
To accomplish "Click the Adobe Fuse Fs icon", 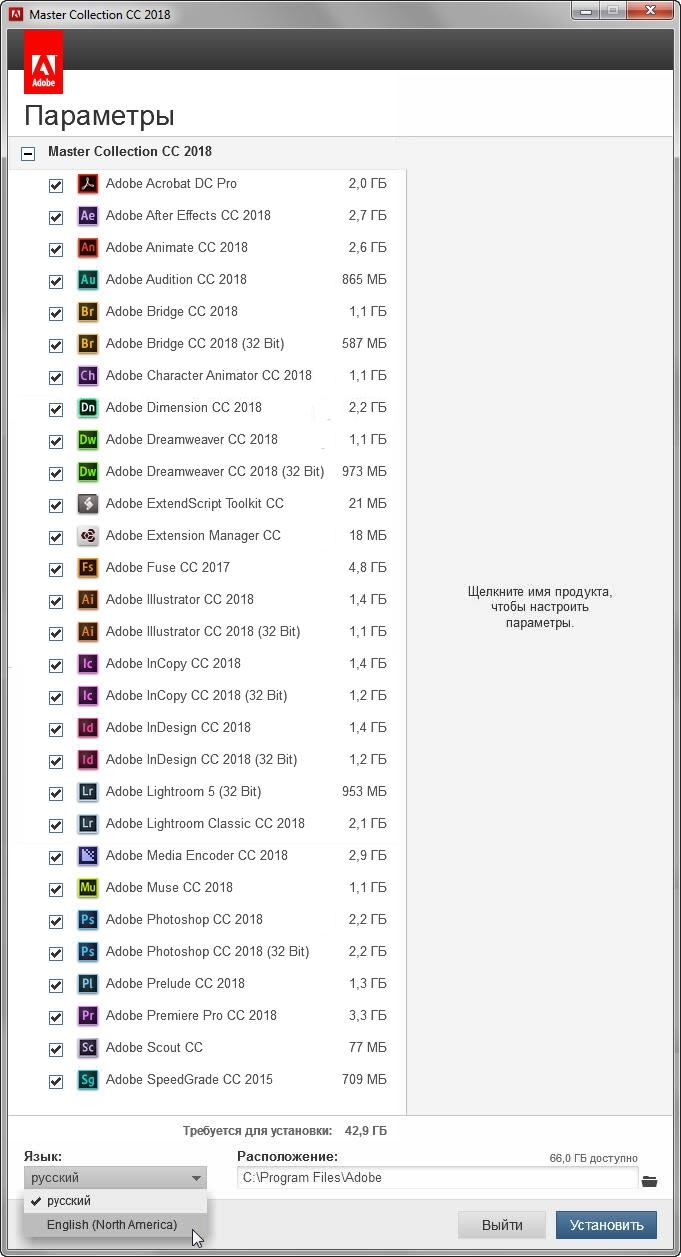I will point(88,568).
